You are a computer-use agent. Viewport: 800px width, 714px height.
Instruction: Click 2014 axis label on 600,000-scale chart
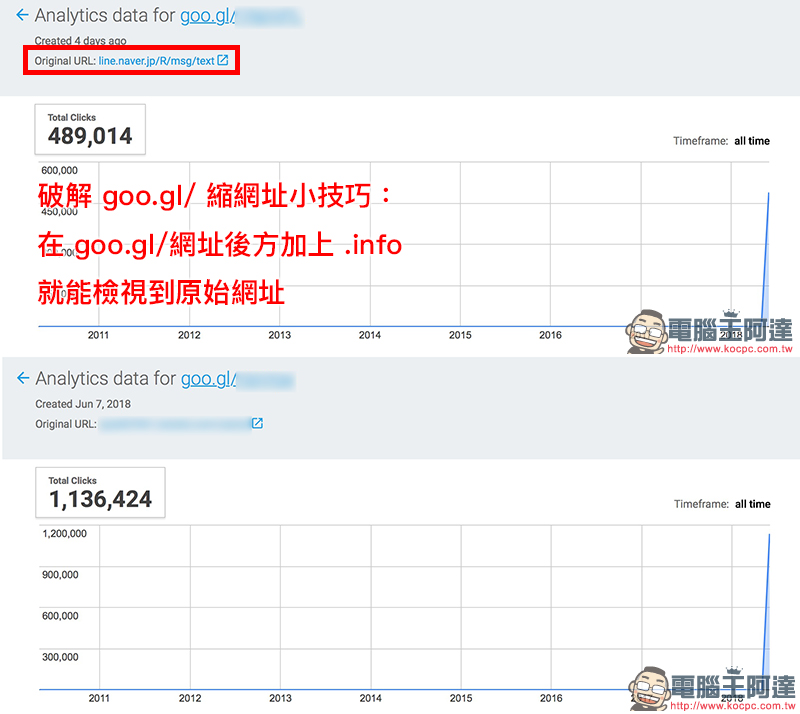click(369, 335)
